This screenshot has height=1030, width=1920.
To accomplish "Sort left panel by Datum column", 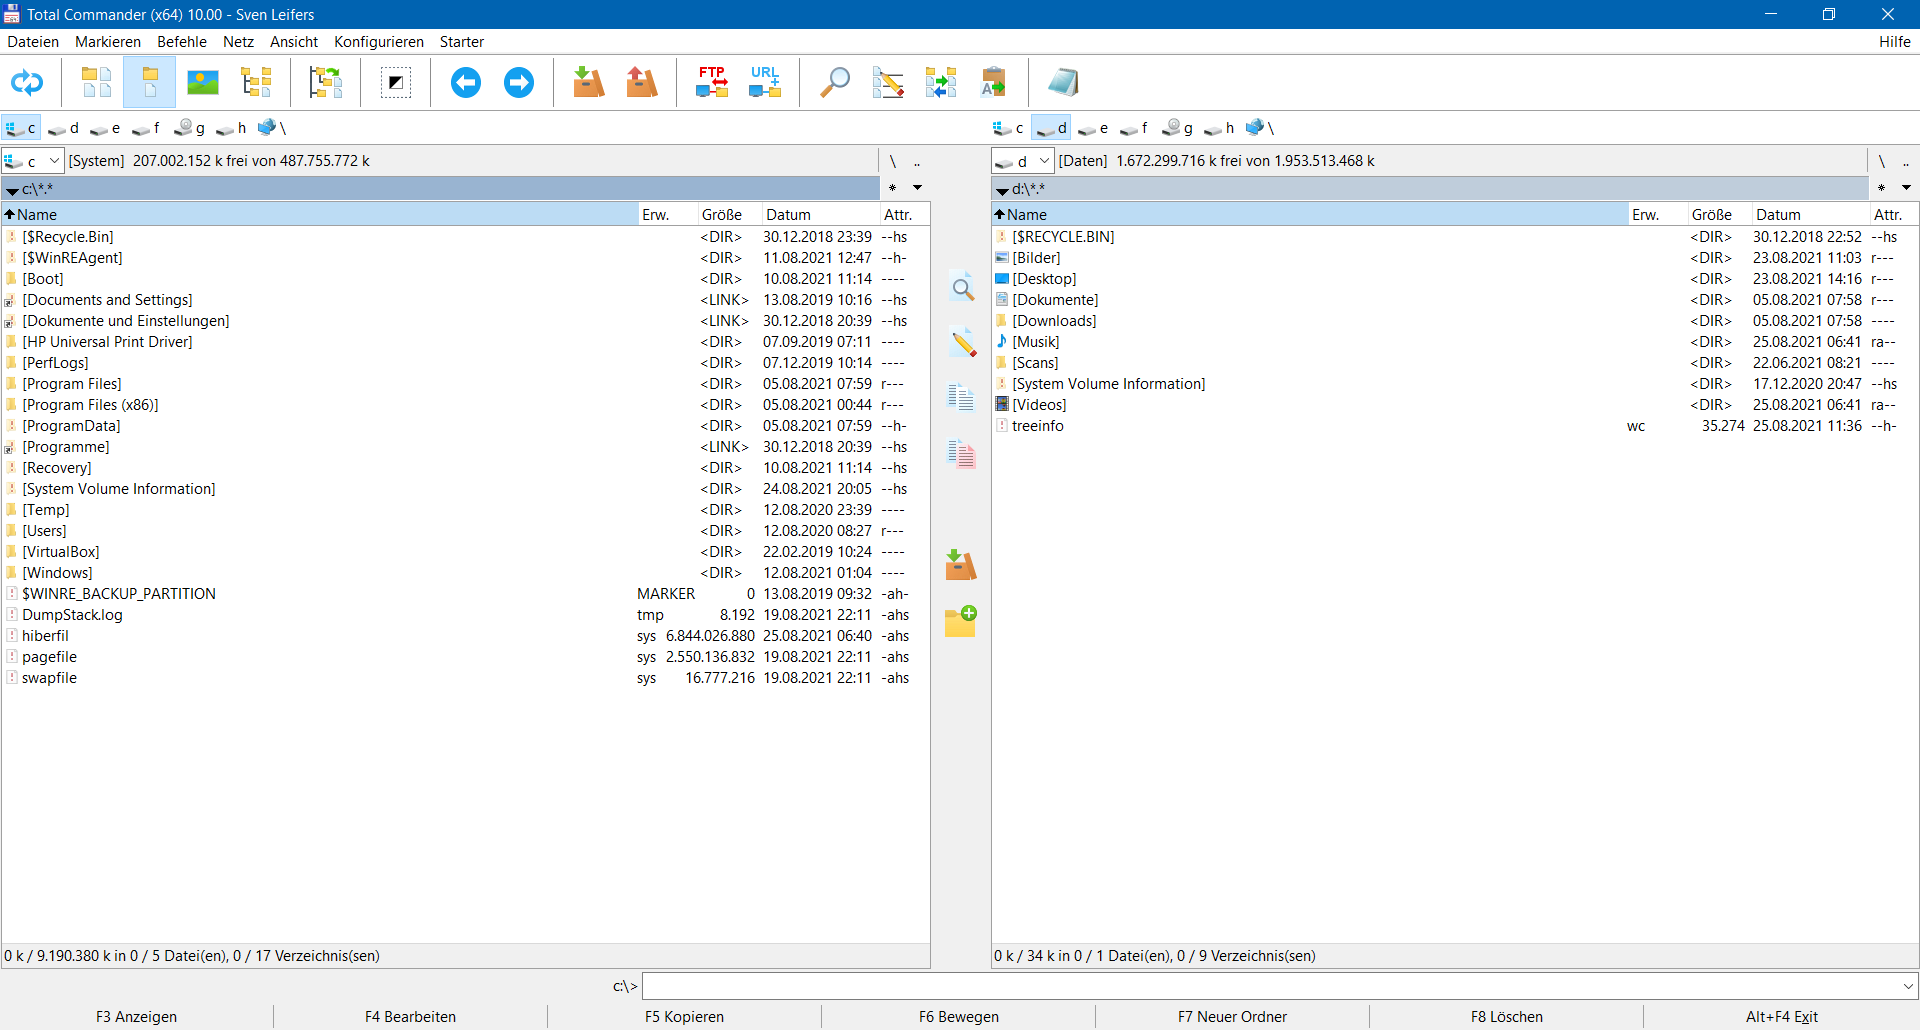I will tap(820, 215).
